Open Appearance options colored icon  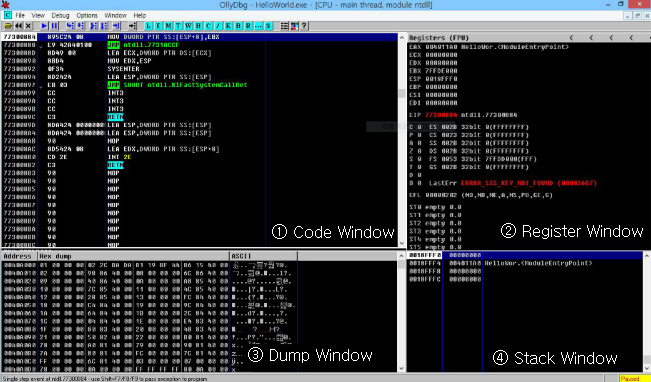point(294,26)
